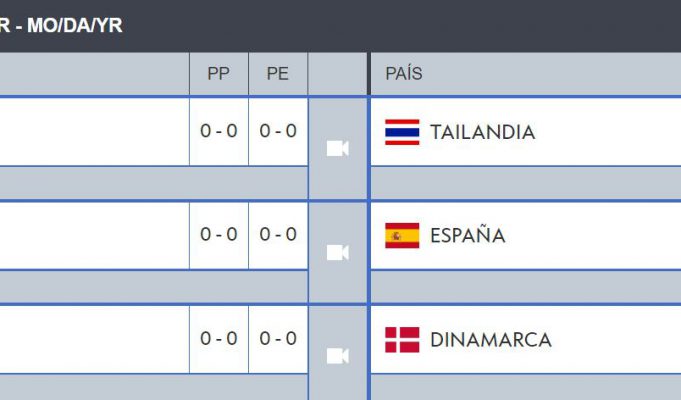681x400 pixels.
Task: Select the DINAMARCA country name
Action: [491, 340]
